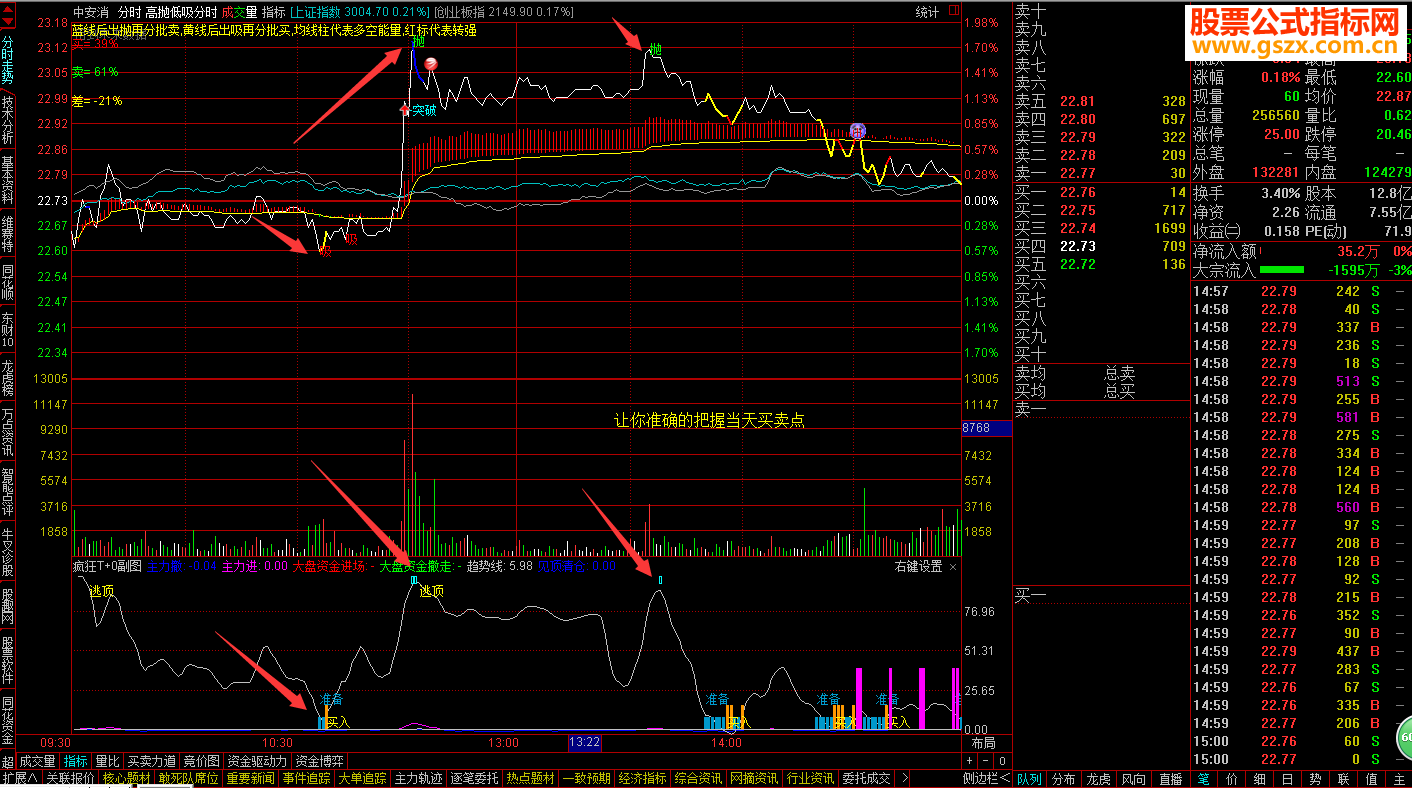Open the 综合资讯 bottom tab
This screenshot has width=1412, height=788.
(699, 778)
